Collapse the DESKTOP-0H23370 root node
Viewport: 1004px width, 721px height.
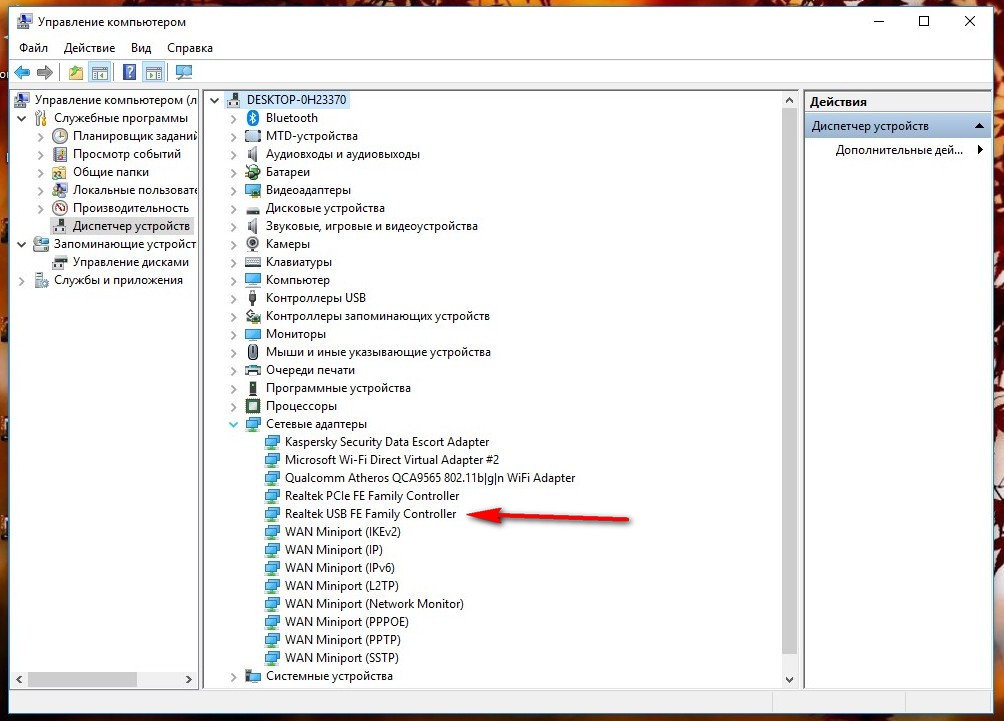tap(215, 100)
